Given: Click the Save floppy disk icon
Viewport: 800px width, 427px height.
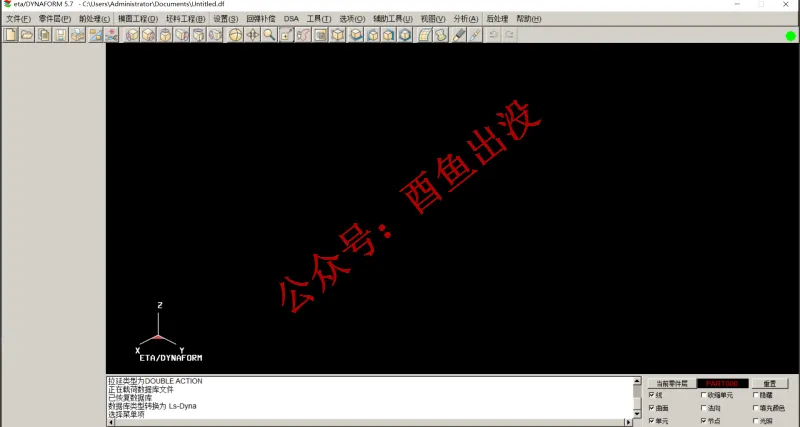Looking at the screenshot, I should click(x=61, y=35).
